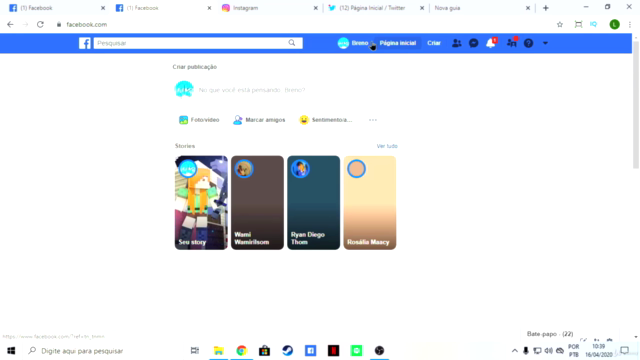Open Chrome three-dot menu
640x360 pixels.
pos(630,24)
